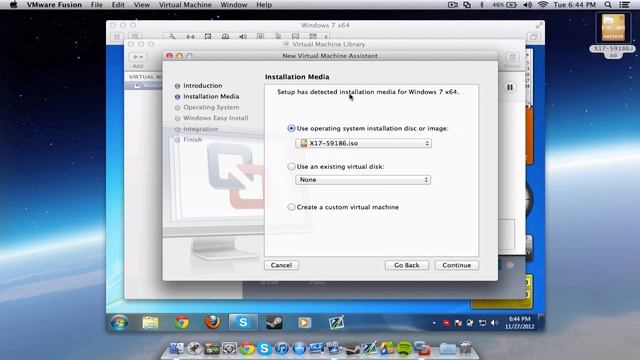Click the Windows Start orb

click(120, 322)
